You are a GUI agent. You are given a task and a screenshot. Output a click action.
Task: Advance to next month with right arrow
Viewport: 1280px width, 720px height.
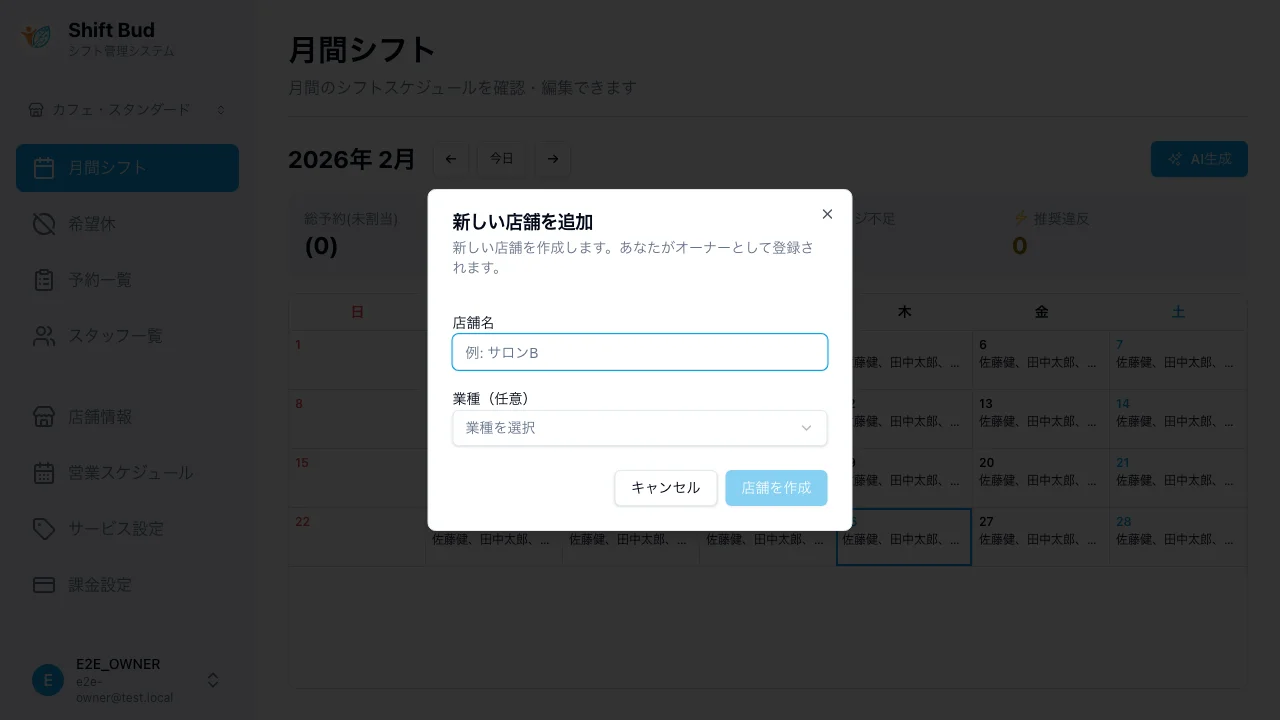tap(553, 159)
